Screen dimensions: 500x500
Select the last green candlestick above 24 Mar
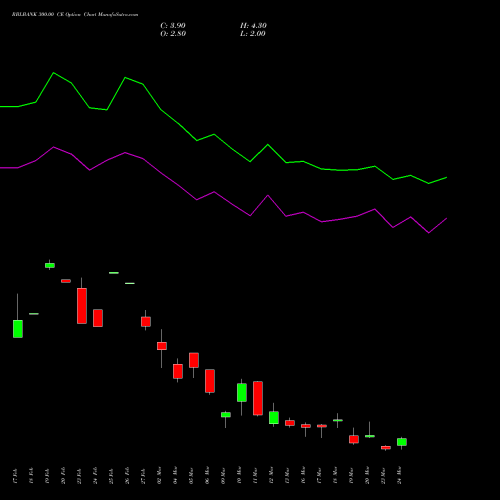click(x=402, y=442)
